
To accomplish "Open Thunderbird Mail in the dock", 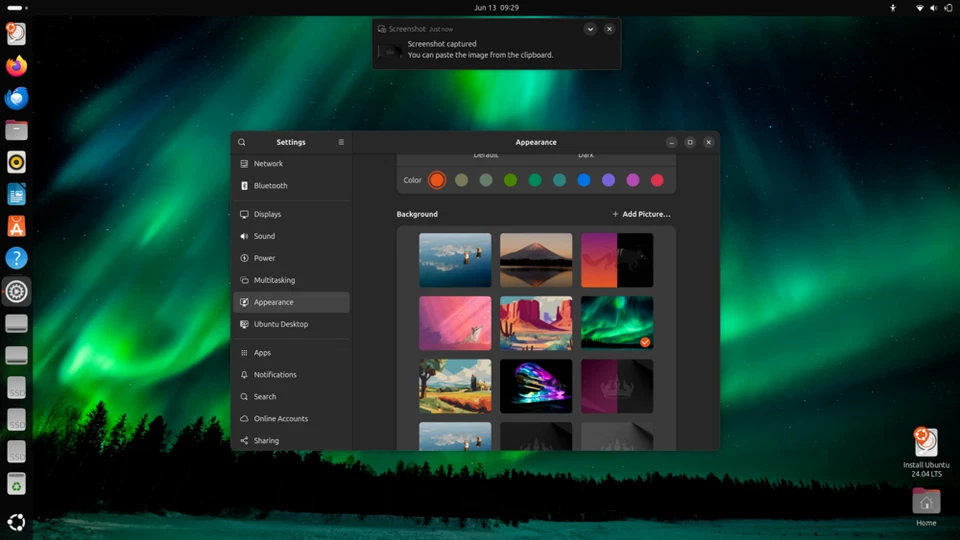I will tap(16, 98).
